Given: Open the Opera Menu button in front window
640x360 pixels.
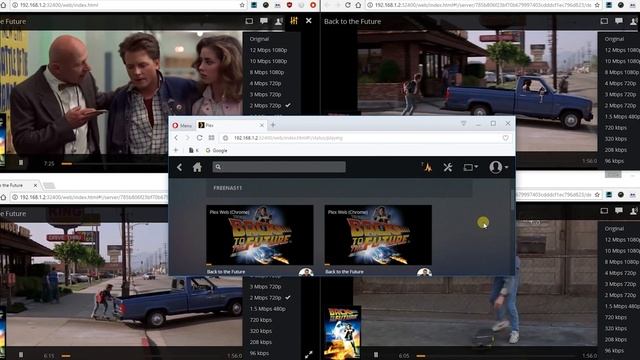Looking at the screenshot, I should (182, 125).
